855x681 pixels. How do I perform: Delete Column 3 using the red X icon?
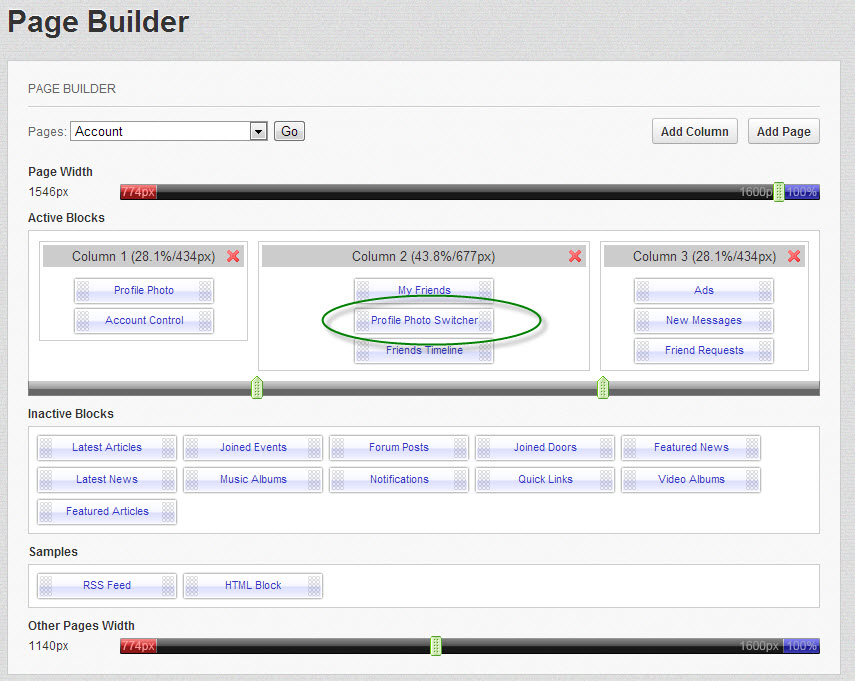pyautogui.click(x=794, y=256)
